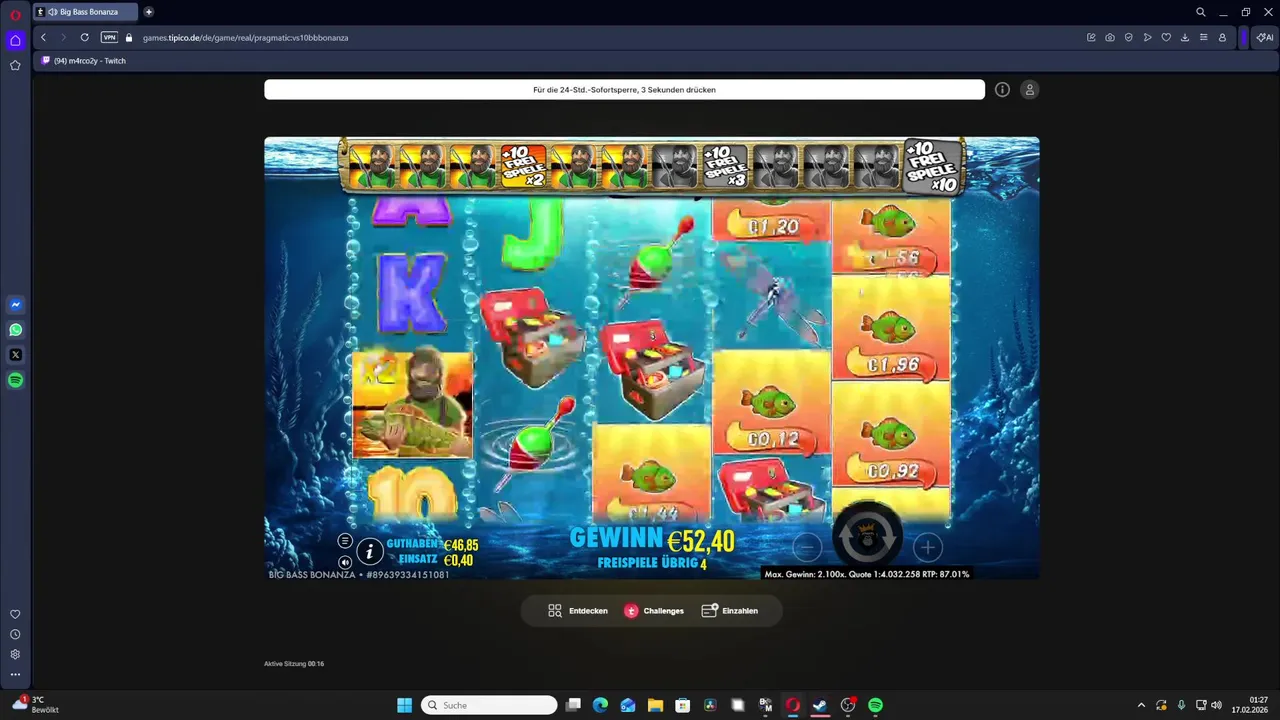Go back in the browser
This screenshot has height=720, width=1280.
(x=43, y=37)
